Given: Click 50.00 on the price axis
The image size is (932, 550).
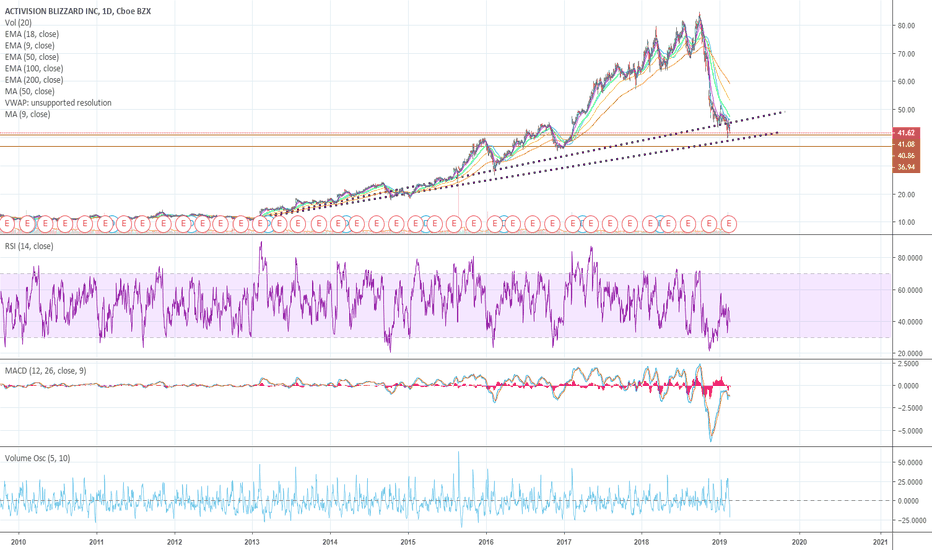Looking at the screenshot, I should (x=906, y=110).
